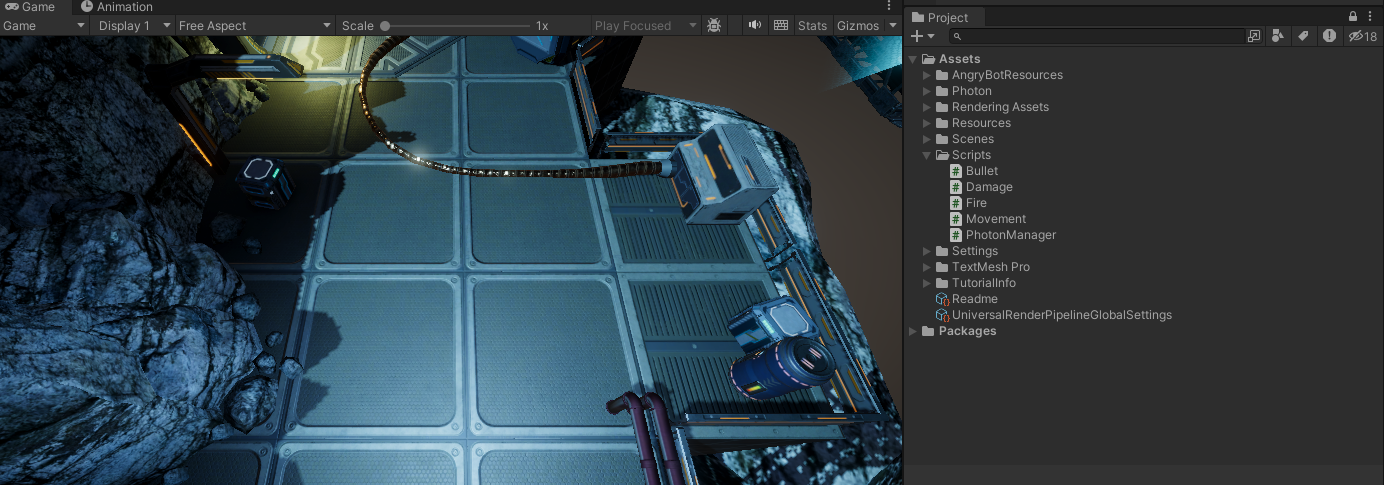Select the Settings folder
Screen dimensions: 1384x485
coord(967,251)
